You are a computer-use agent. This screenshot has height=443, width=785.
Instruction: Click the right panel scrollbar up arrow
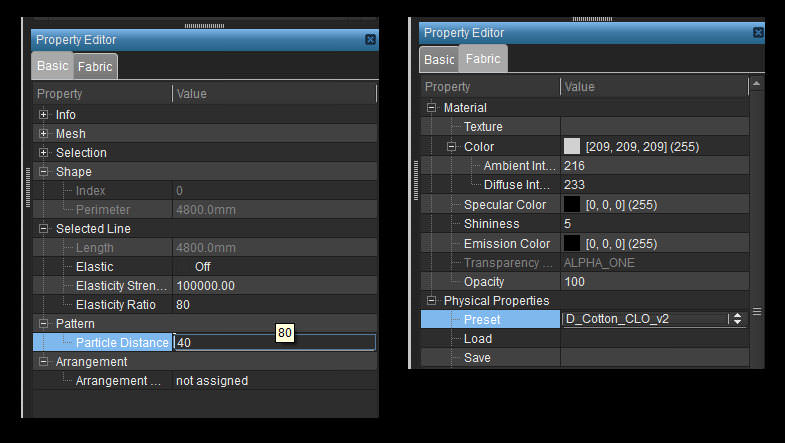(x=756, y=84)
